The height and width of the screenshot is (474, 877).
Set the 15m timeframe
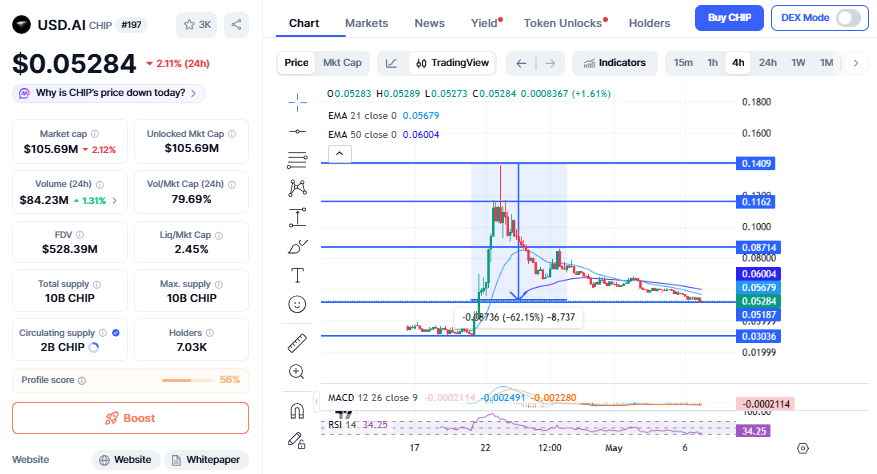tap(683, 63)
